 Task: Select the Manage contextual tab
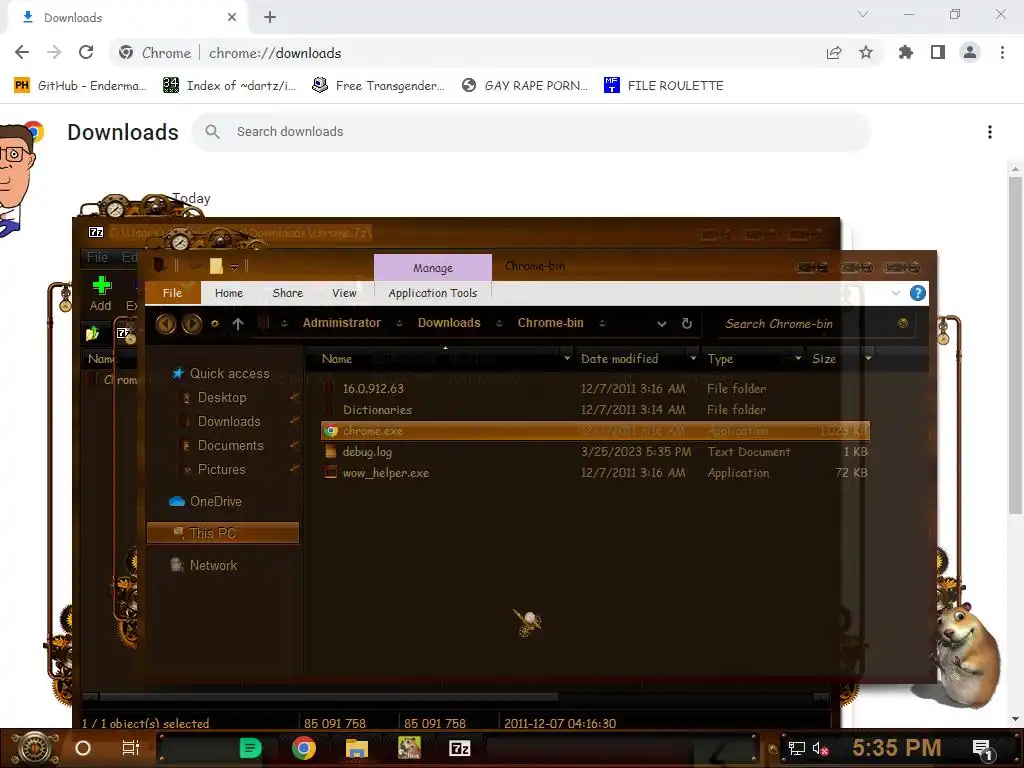point(432,268)
